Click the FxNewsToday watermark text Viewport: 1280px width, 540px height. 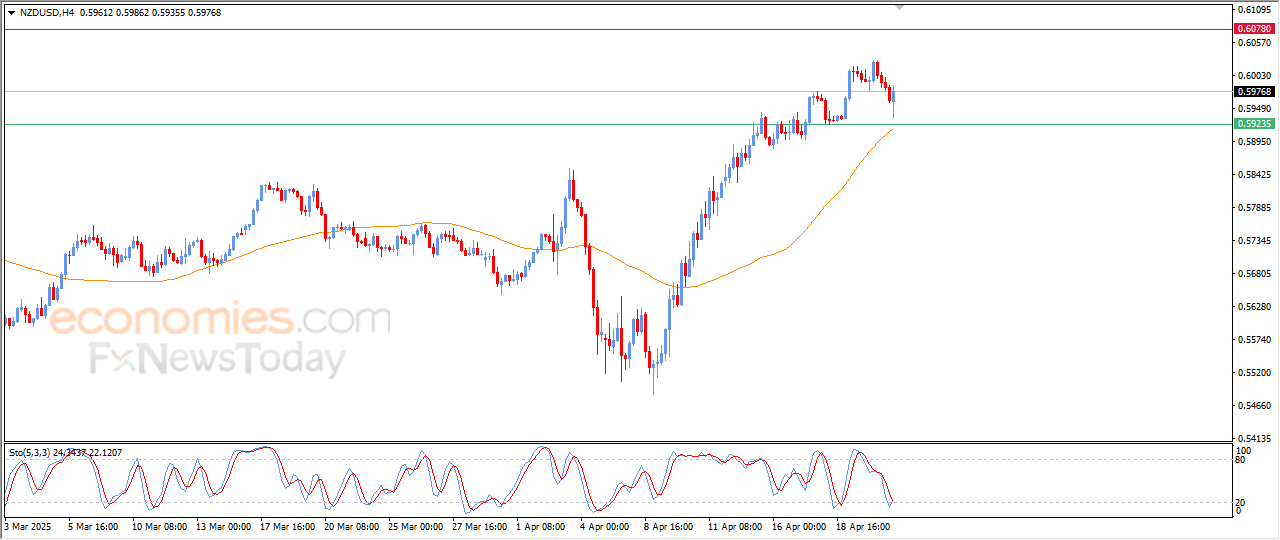[218, 358]
